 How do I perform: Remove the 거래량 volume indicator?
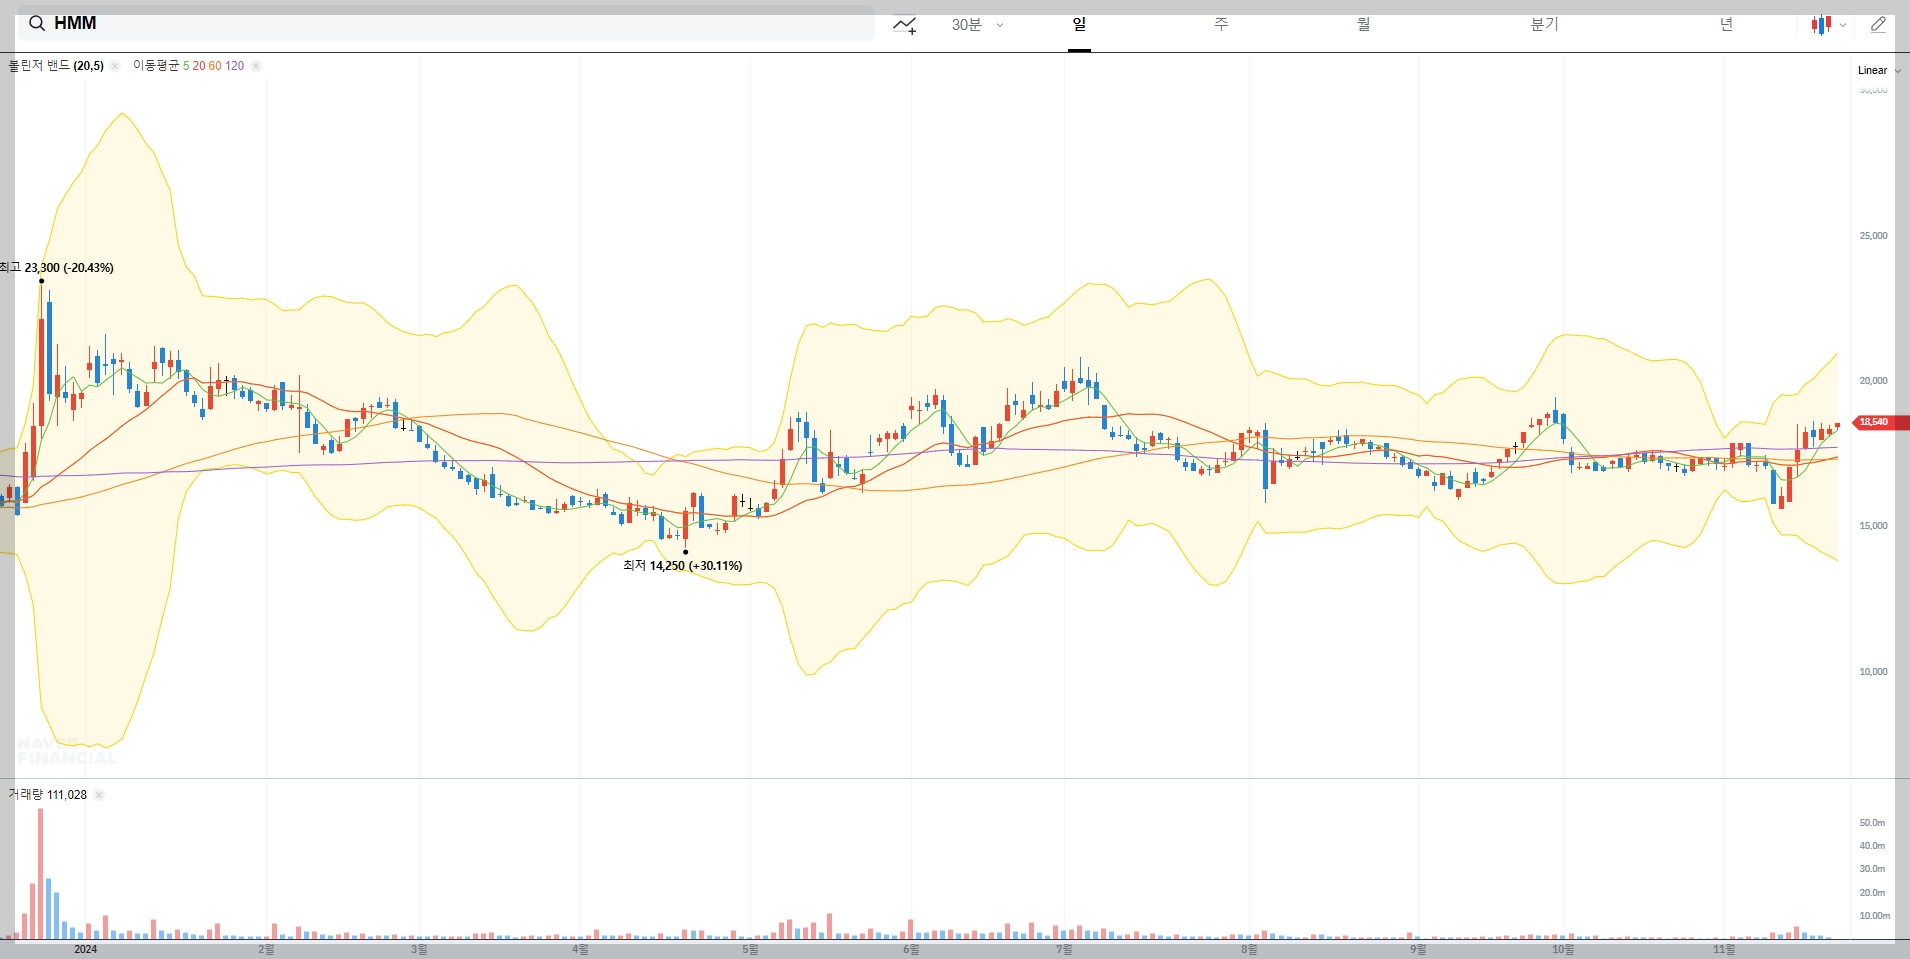coord(99,795)
